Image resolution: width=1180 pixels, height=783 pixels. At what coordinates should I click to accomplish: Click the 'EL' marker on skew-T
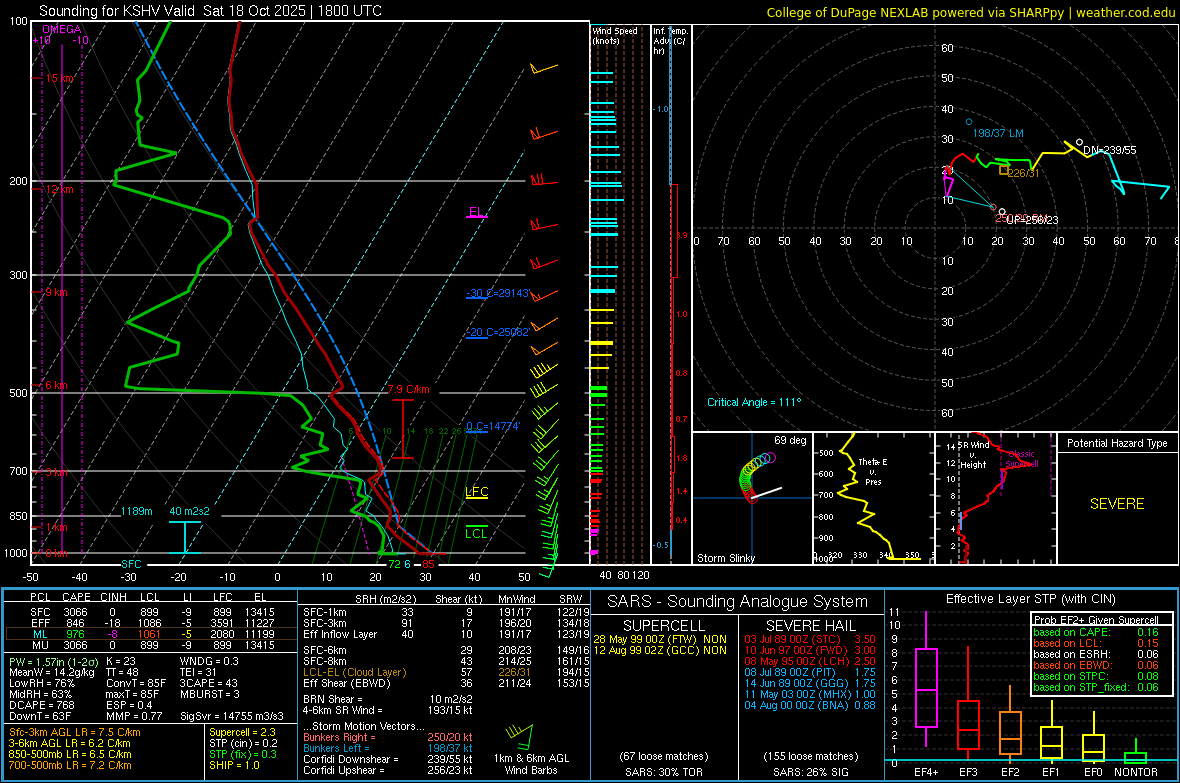(476, 212)
